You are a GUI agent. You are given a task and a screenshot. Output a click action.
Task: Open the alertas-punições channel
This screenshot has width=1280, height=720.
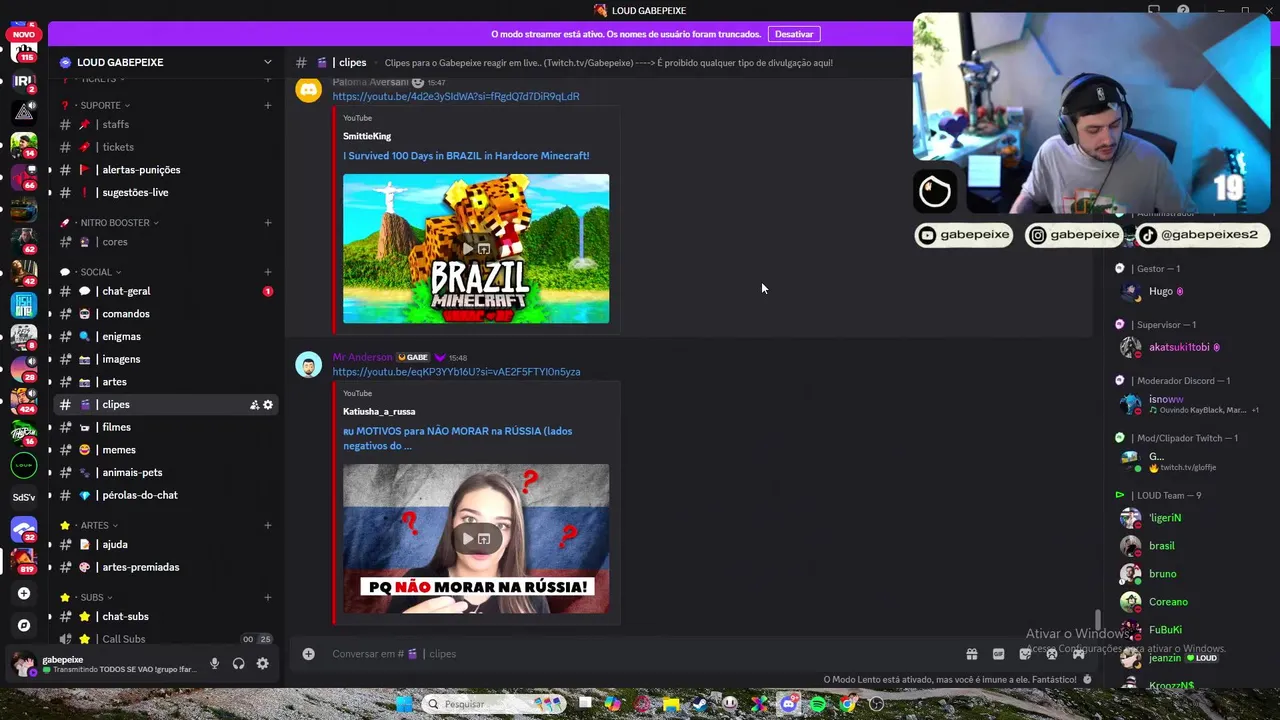tap(166, 170)
